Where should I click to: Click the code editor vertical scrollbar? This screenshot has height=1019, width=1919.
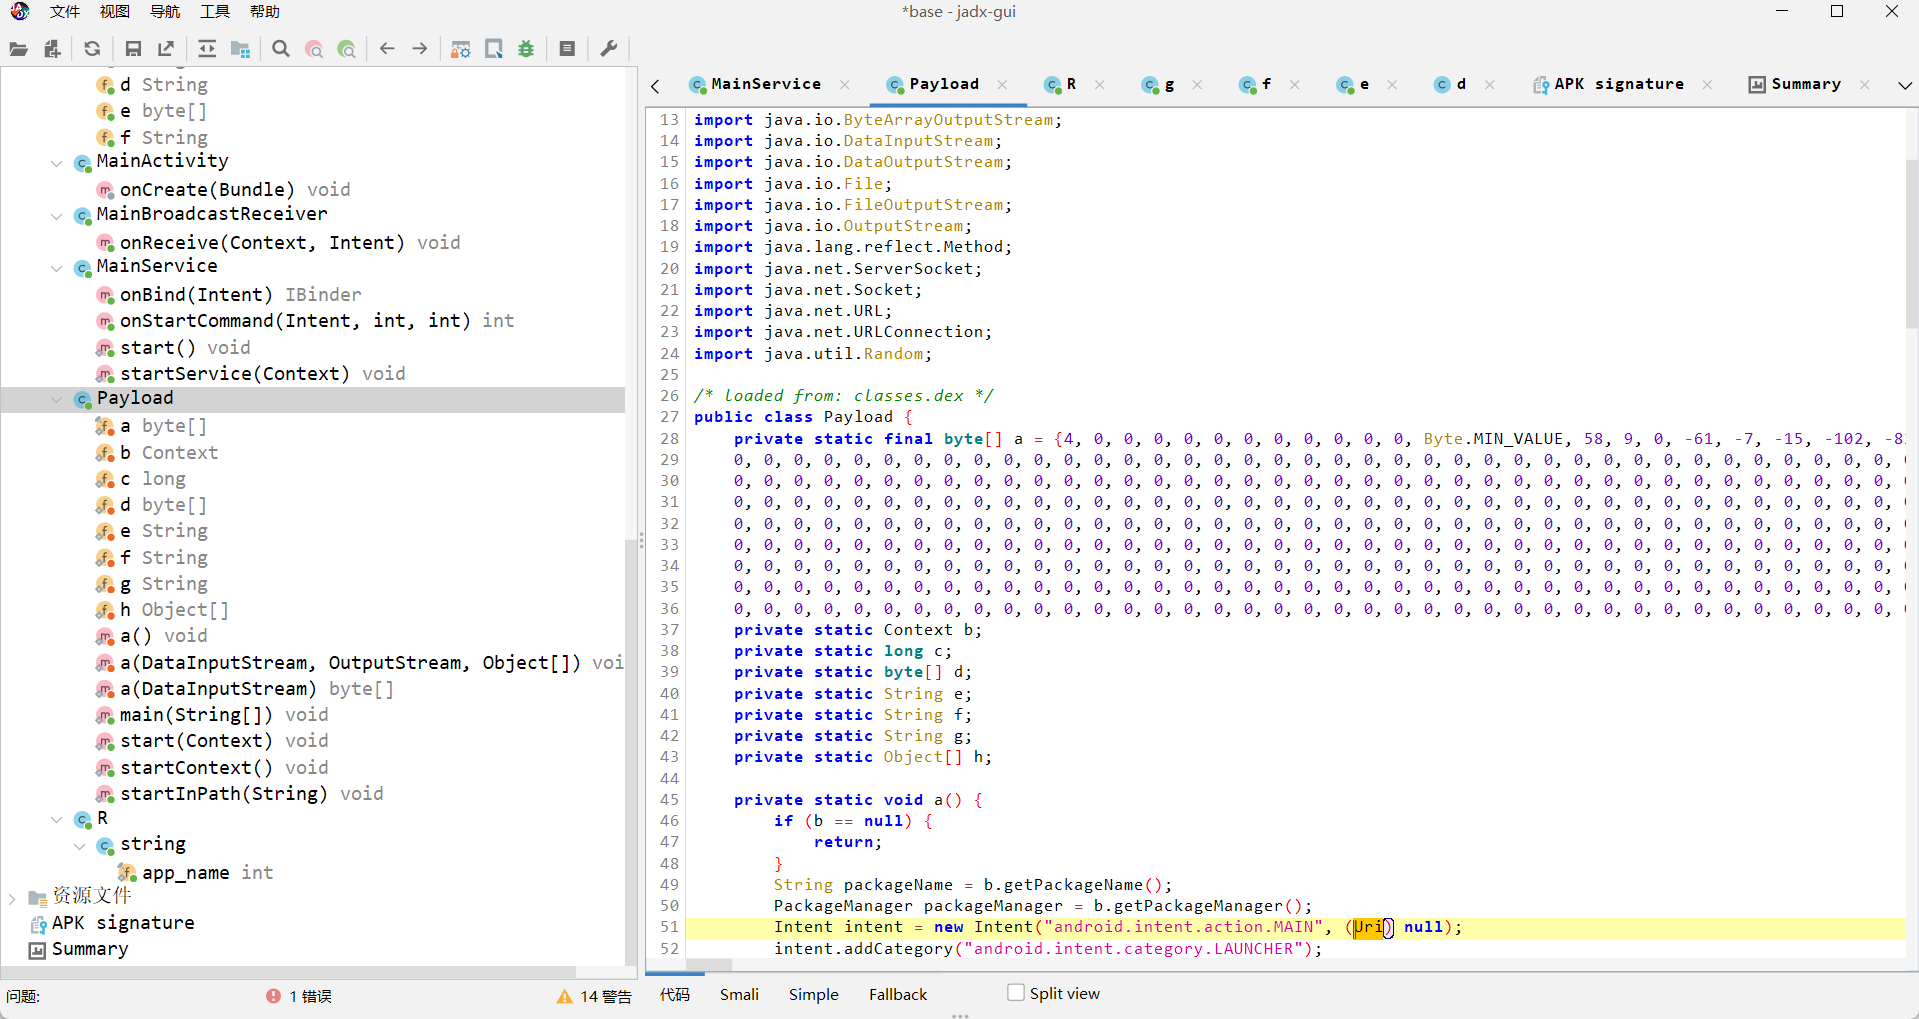point(1911,245)
